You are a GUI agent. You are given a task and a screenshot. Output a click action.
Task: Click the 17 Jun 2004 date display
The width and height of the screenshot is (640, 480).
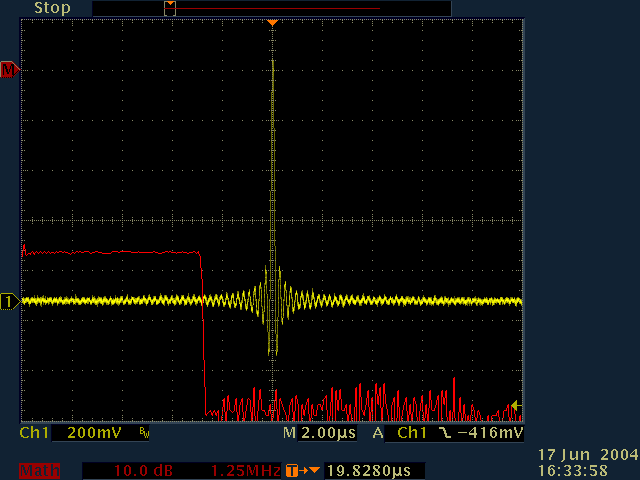coord(583,455)
